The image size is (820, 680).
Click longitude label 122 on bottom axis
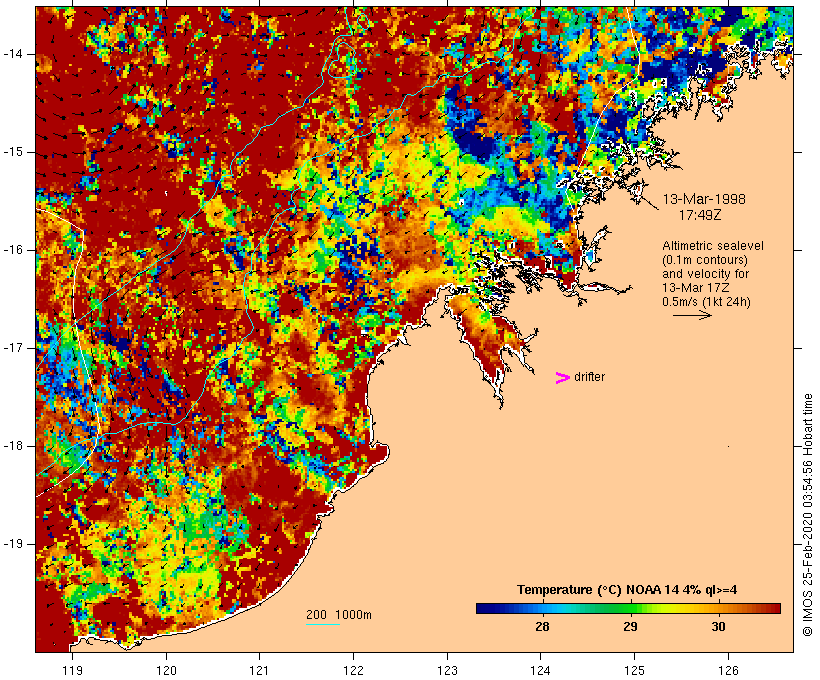tap(353, 670)
